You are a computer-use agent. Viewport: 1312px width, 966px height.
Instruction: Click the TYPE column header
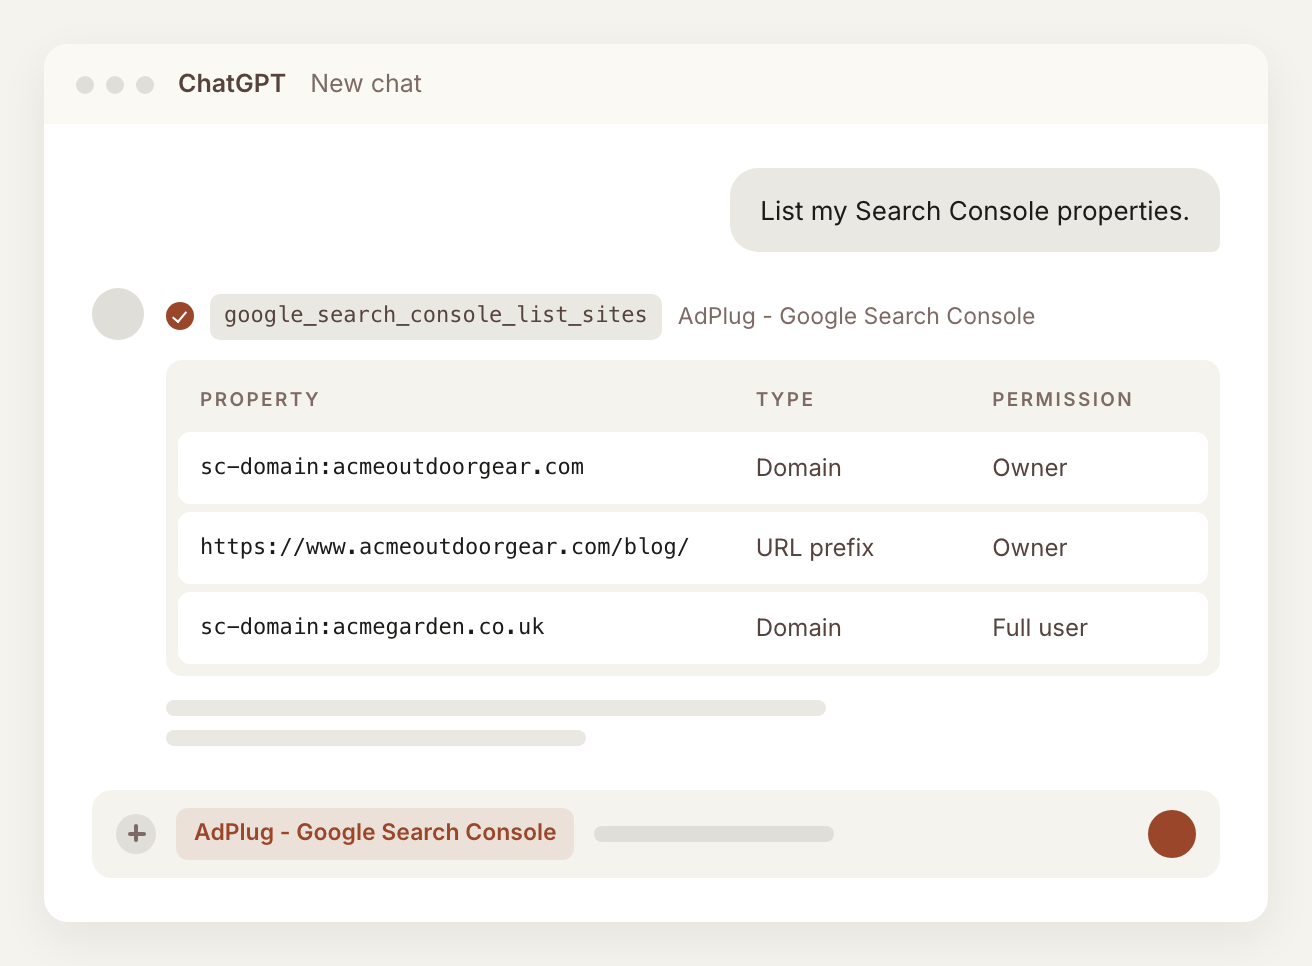tap(785, 399)
